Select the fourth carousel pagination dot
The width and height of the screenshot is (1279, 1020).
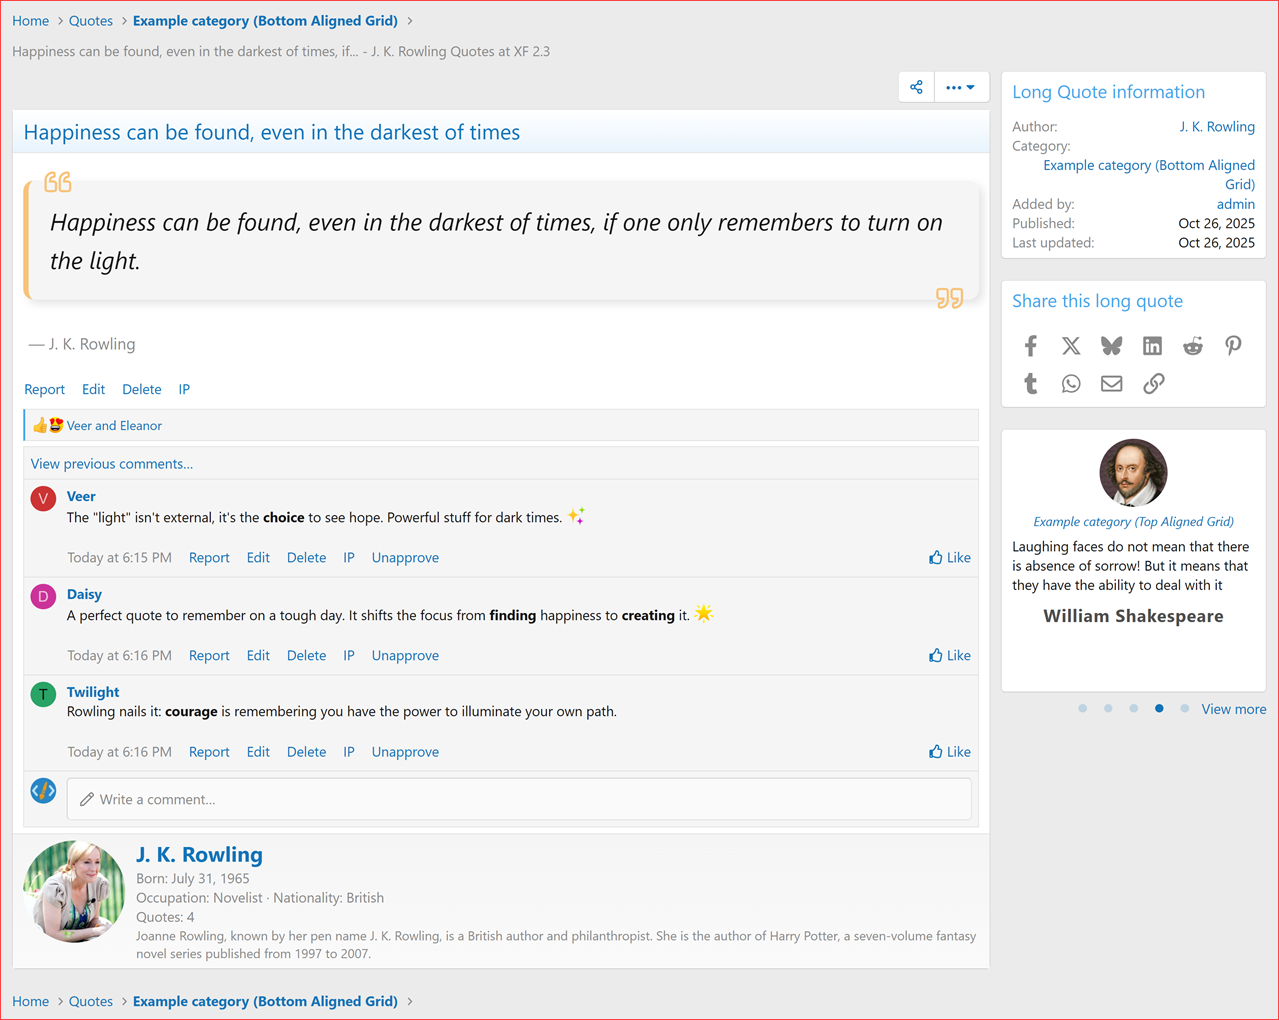[x=1159, y=708]
